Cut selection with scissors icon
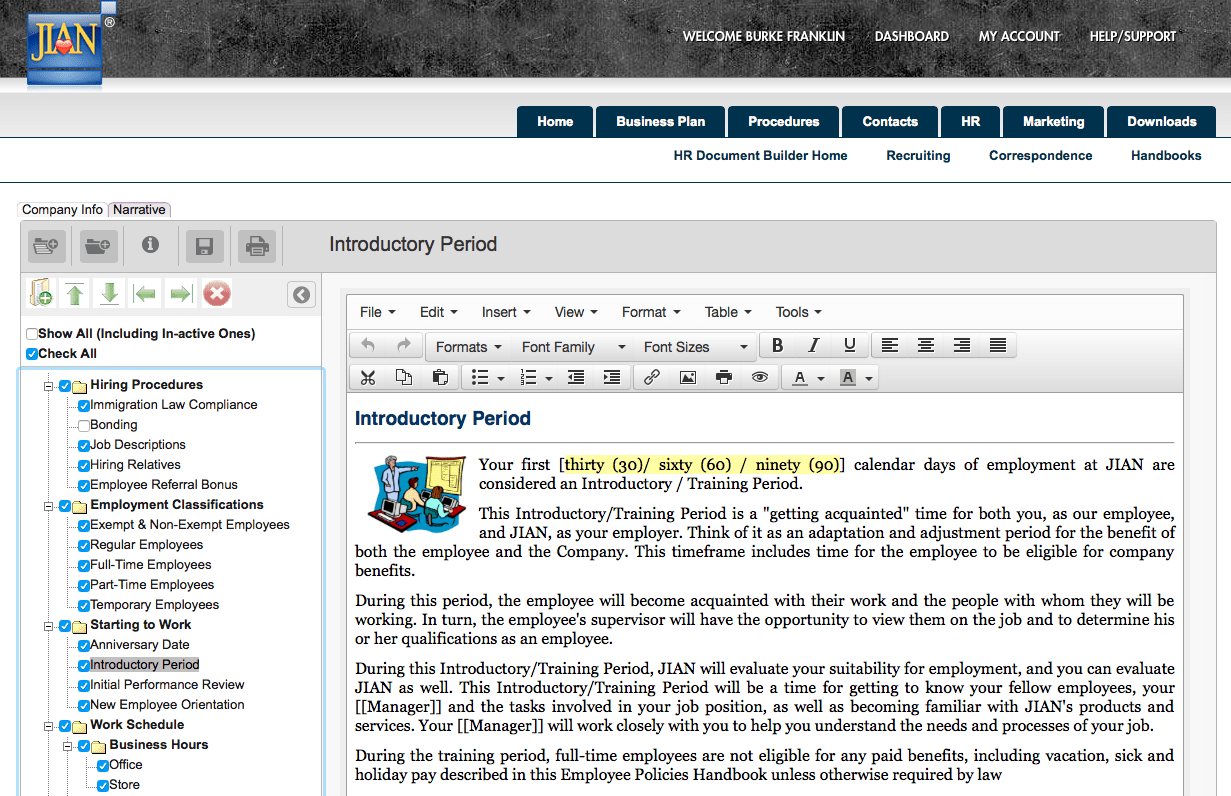This screenshot has height=796, width=1231. [368, 378]
